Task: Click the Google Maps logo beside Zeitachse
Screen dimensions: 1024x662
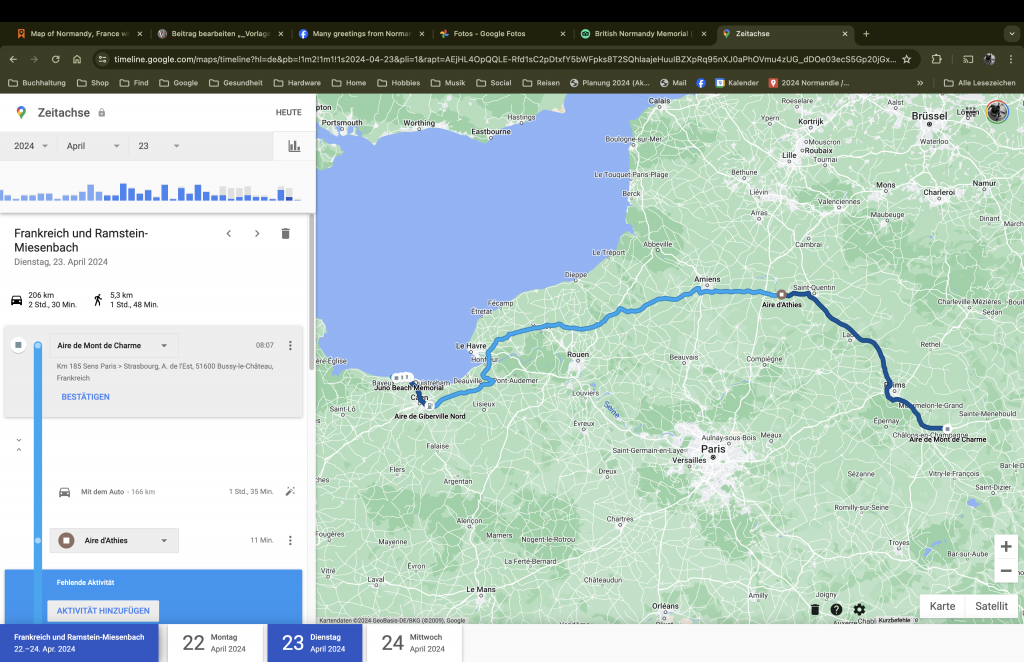Action: click(22, 113)
